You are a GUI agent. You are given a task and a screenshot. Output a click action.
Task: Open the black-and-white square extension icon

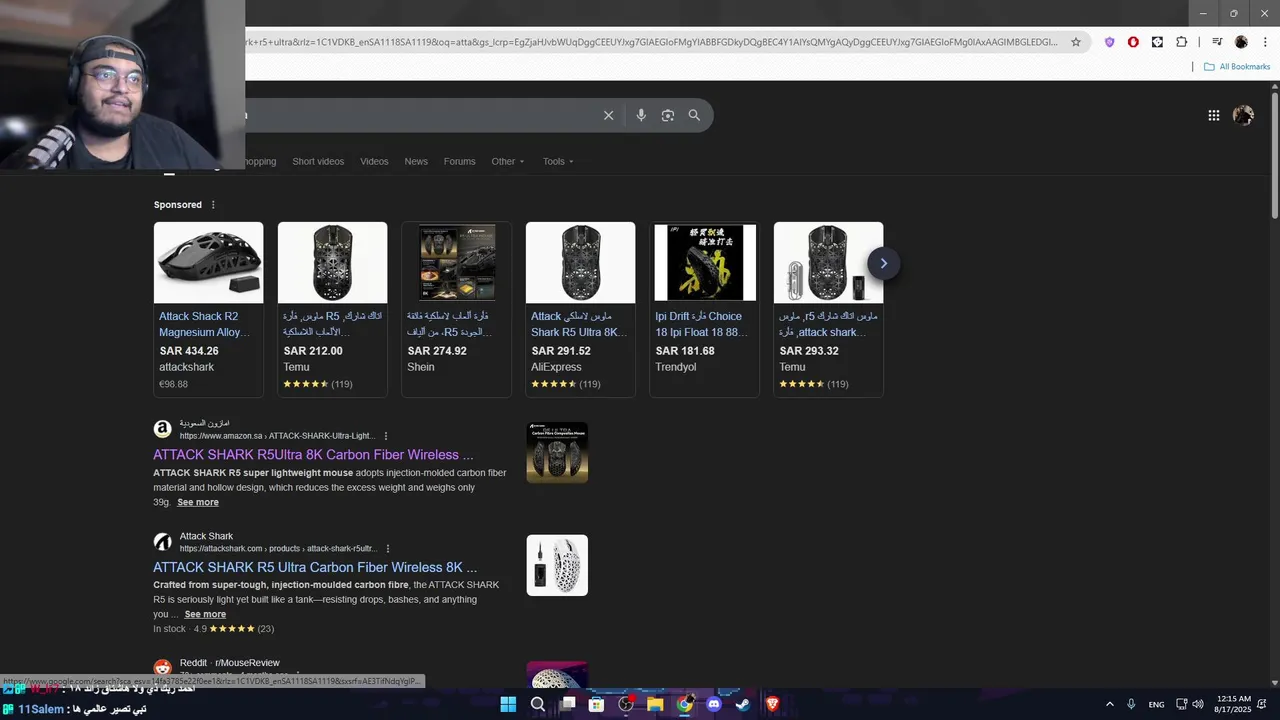(1157, 42)
